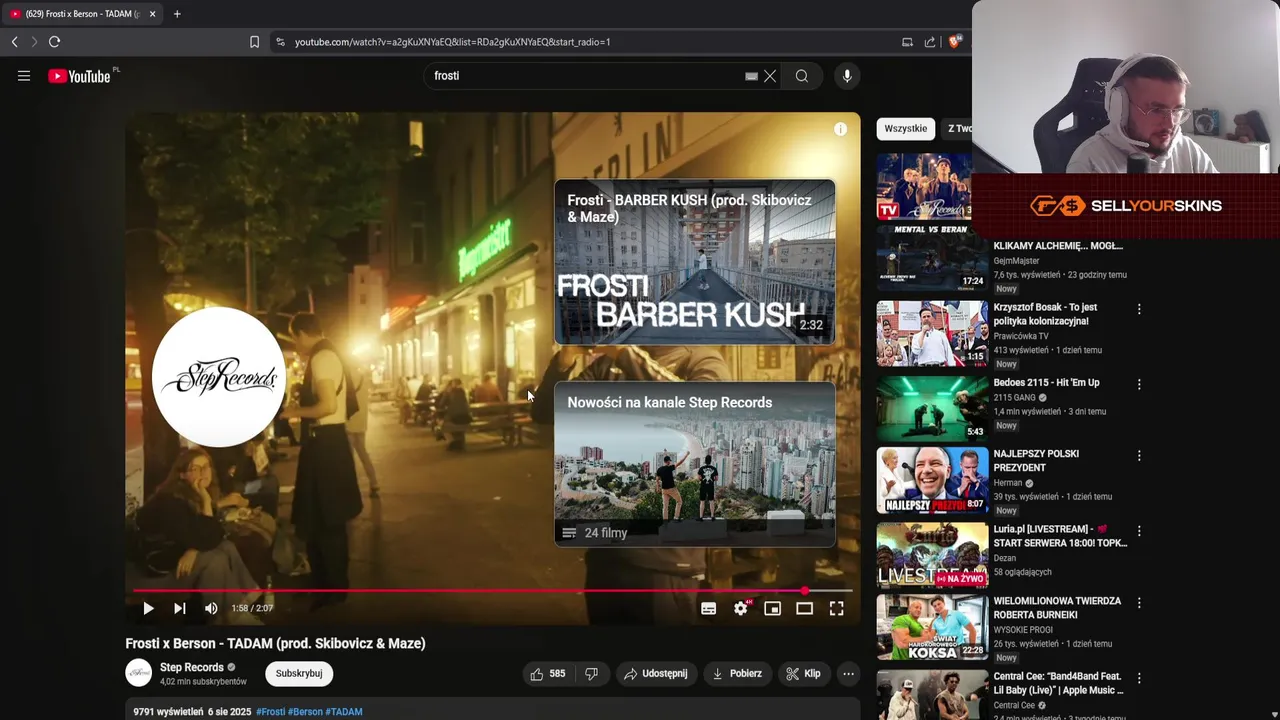Screen dimensions: 1280x720
Task: Click the Step Records circular channel watermark
Action: [x=219, y=377]
